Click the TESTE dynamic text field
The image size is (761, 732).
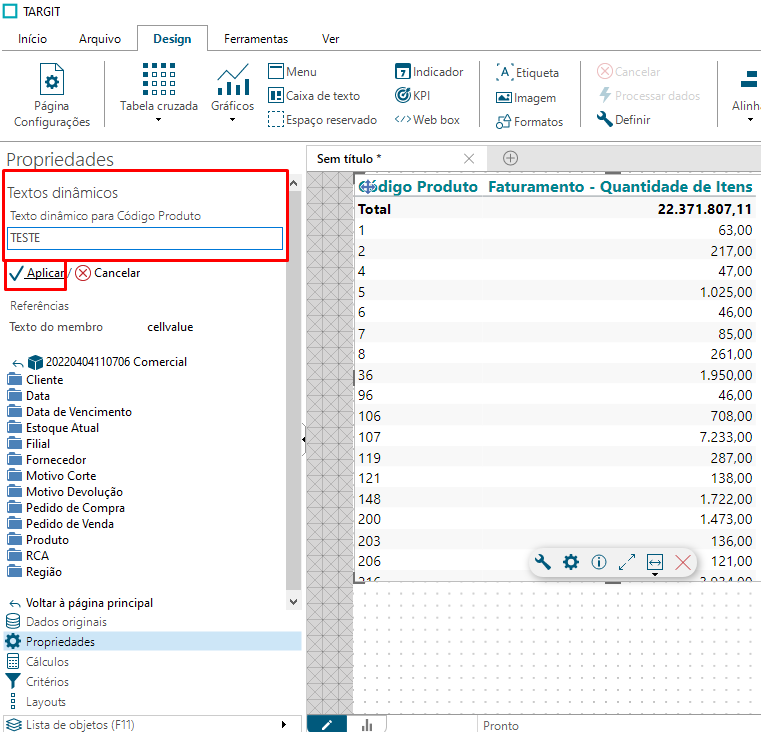coord(145,238)
